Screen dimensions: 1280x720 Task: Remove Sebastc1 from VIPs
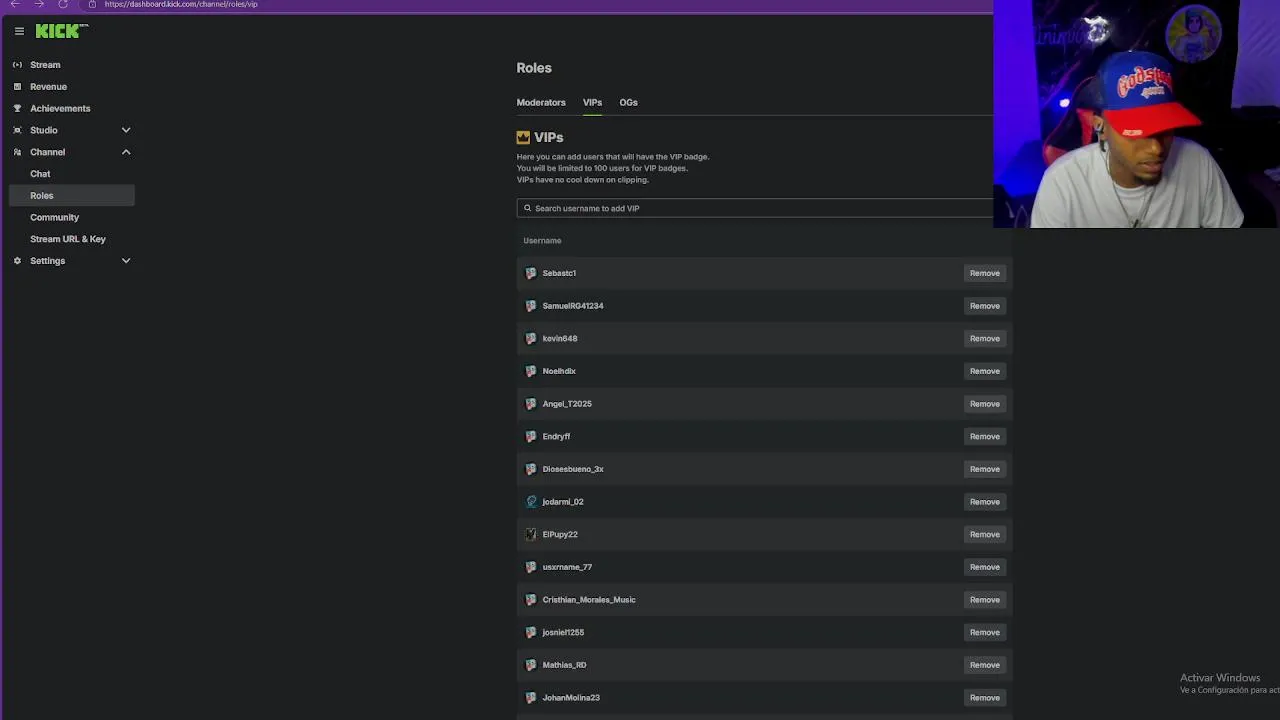coord(984,273)
